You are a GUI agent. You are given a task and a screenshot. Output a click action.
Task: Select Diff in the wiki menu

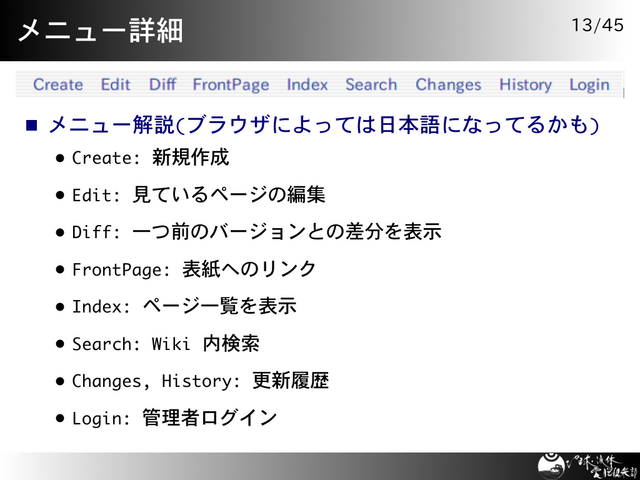pos(162,85)
